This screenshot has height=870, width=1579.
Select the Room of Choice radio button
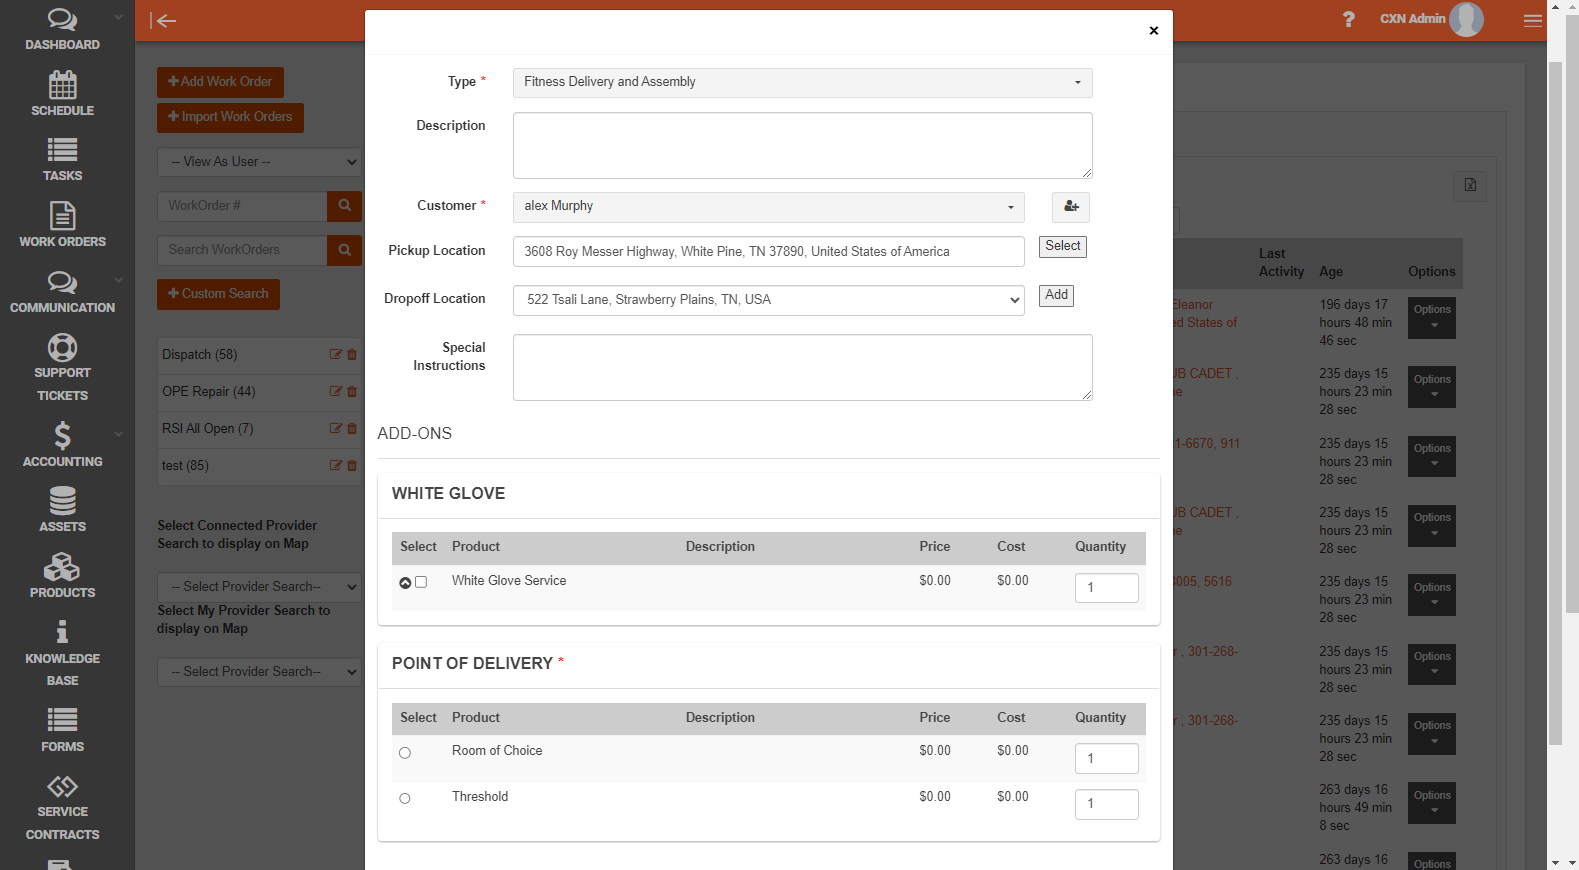tap(405, 753)
